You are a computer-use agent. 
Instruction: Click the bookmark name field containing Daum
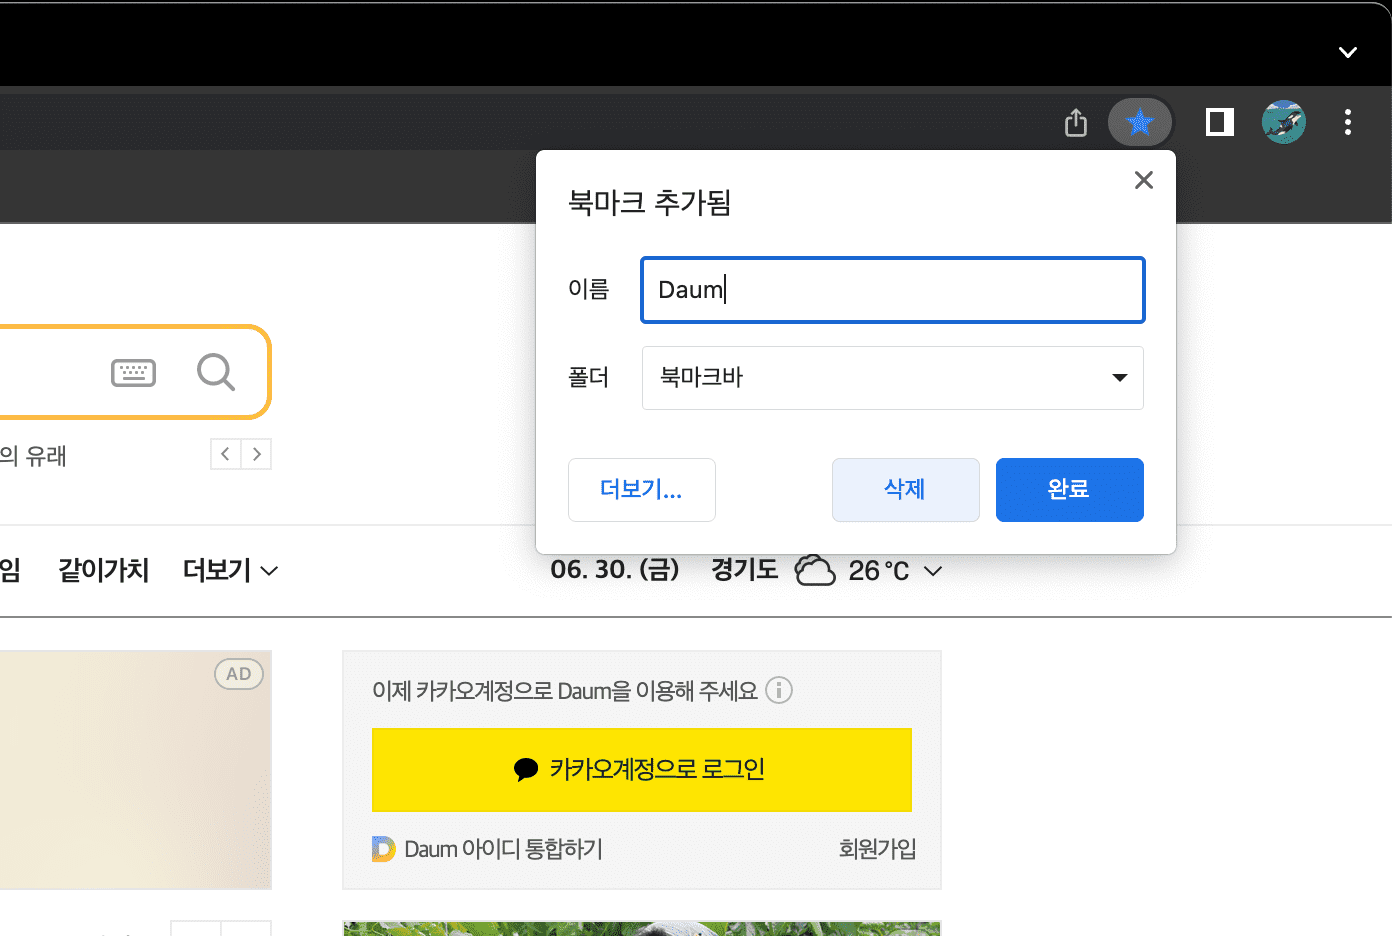tap(892, 290)
